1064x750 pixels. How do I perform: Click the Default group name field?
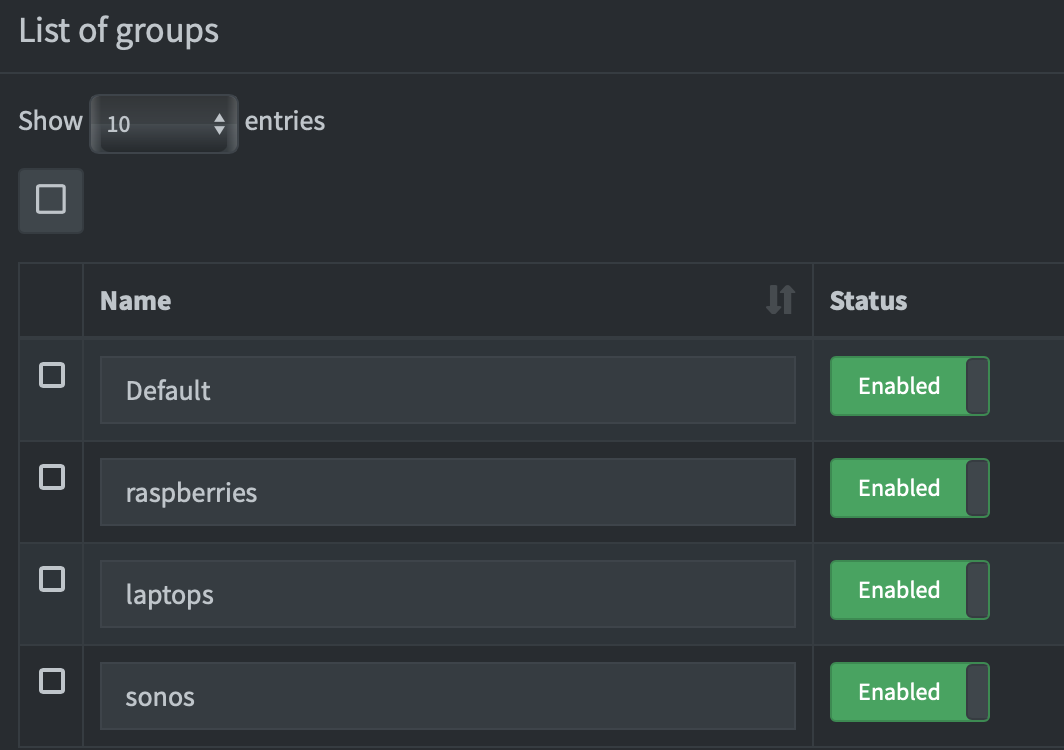tap(447, 390)
